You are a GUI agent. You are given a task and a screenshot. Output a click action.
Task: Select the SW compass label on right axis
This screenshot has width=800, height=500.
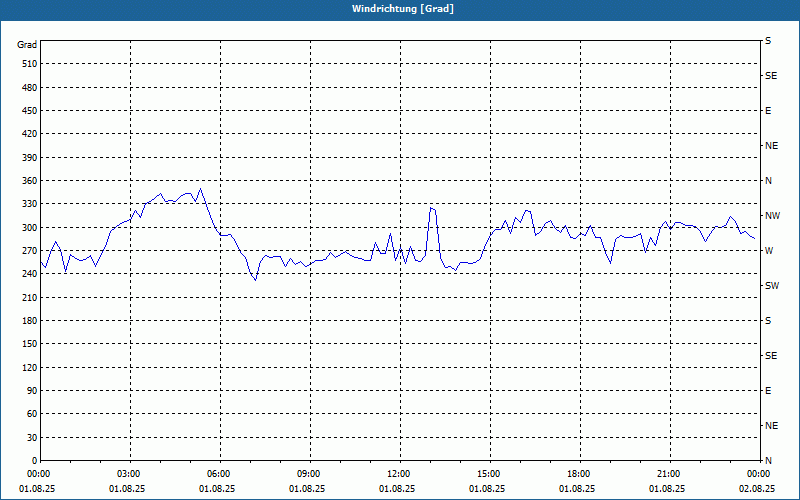coord(772,286)
